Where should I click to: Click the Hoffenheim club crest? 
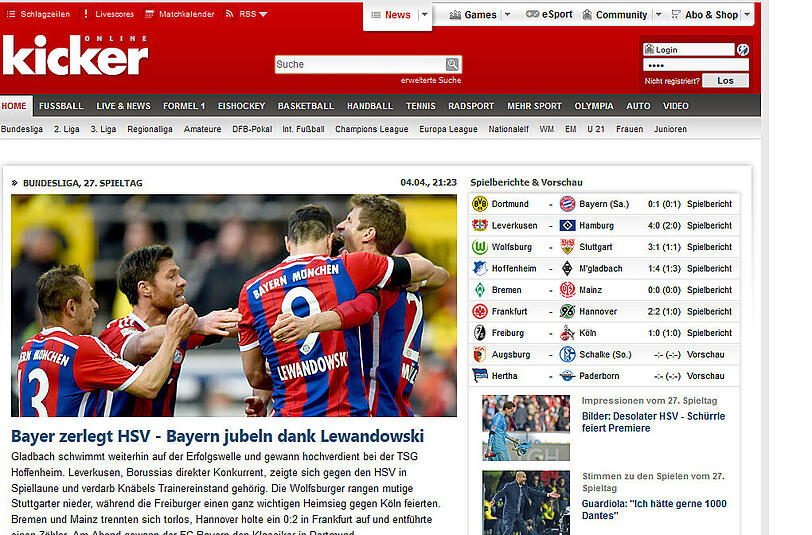[480, 268]
